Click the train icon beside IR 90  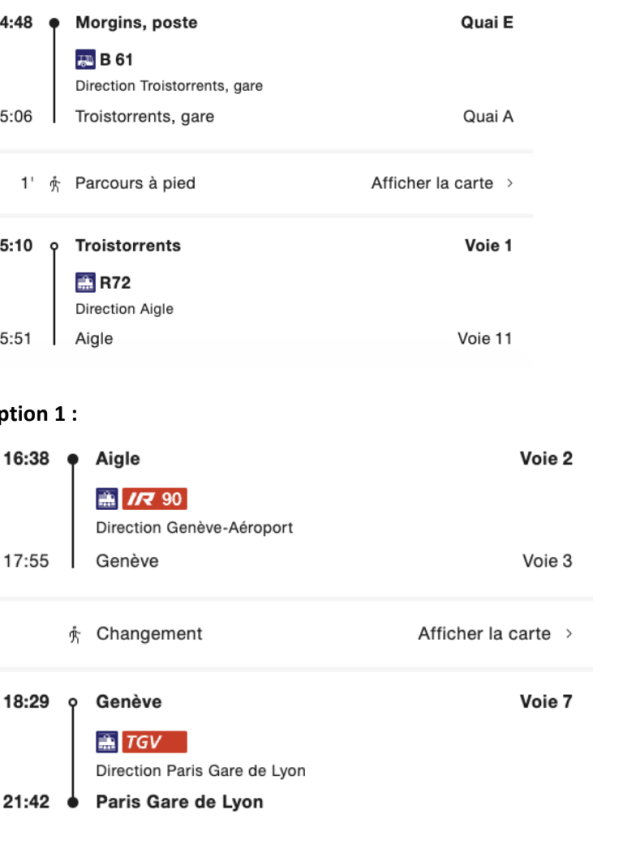(107, 499)
